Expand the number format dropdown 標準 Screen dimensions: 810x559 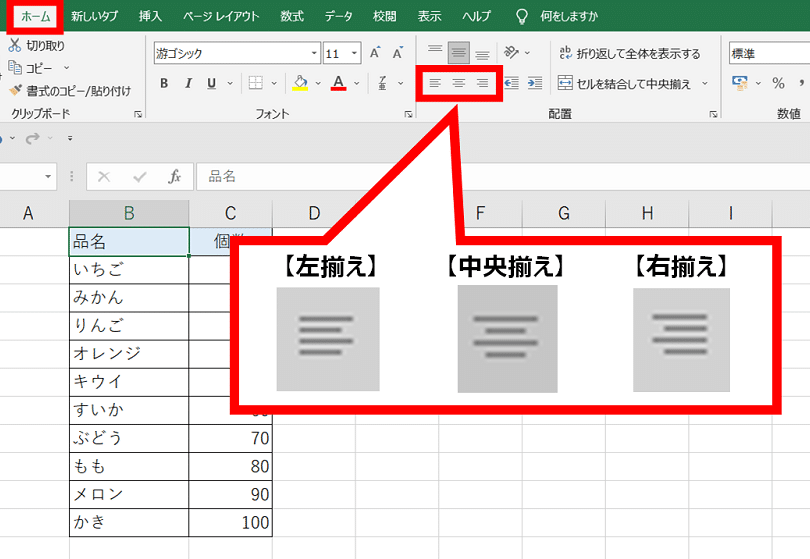click(x=767, y=54)
